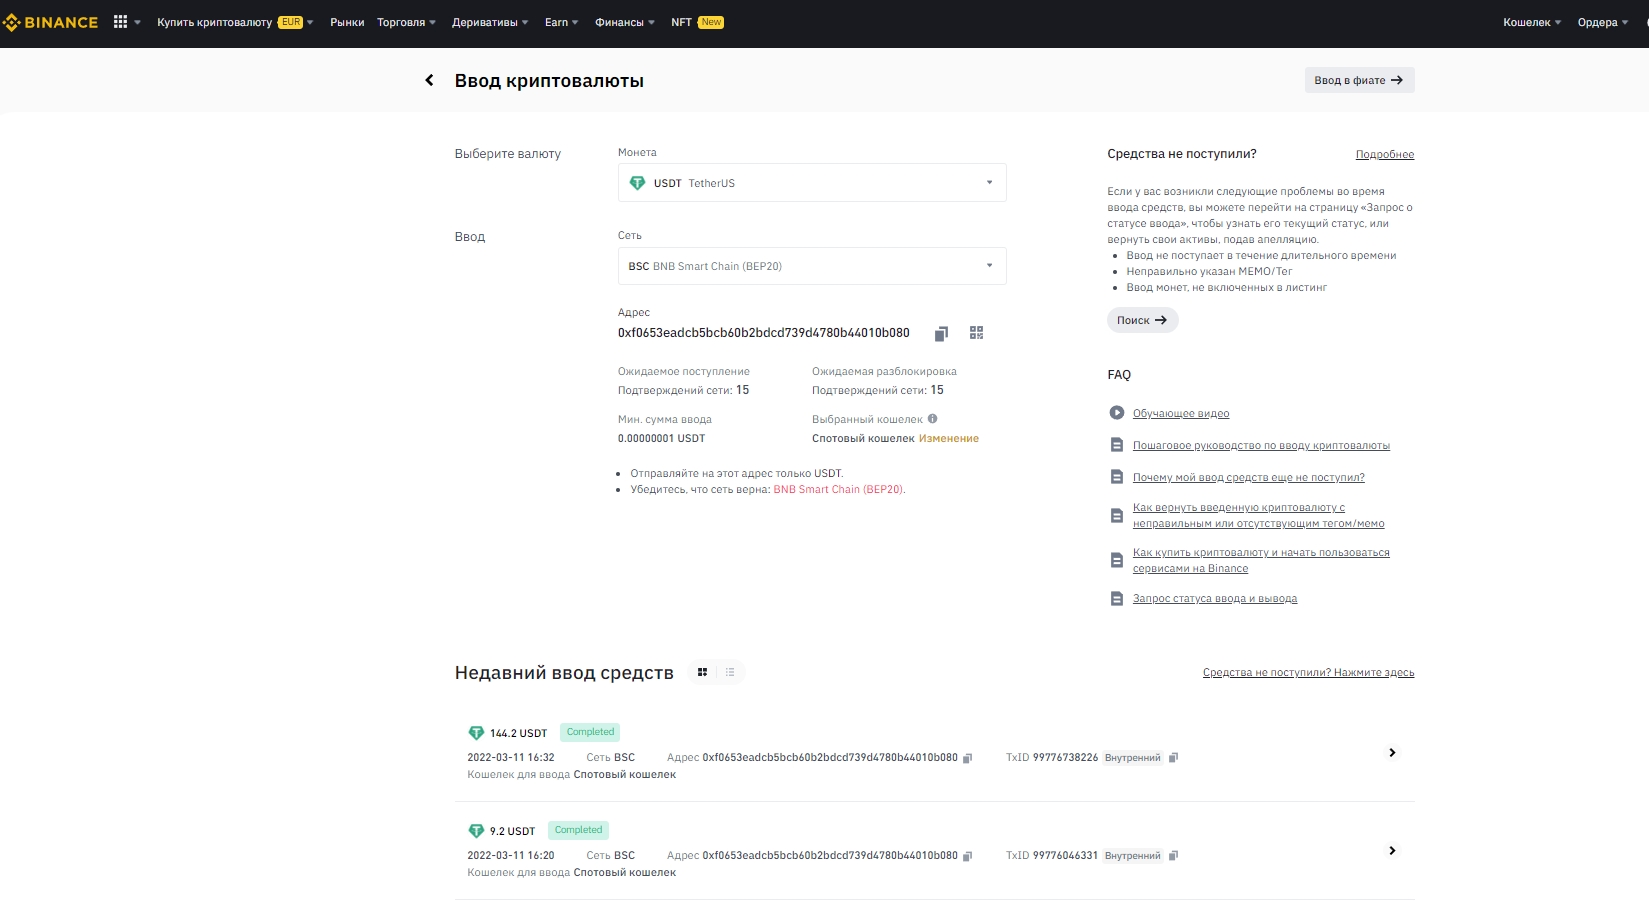
Task: Open the Обучающее видео link
Action: click(x=1181, y=413)
